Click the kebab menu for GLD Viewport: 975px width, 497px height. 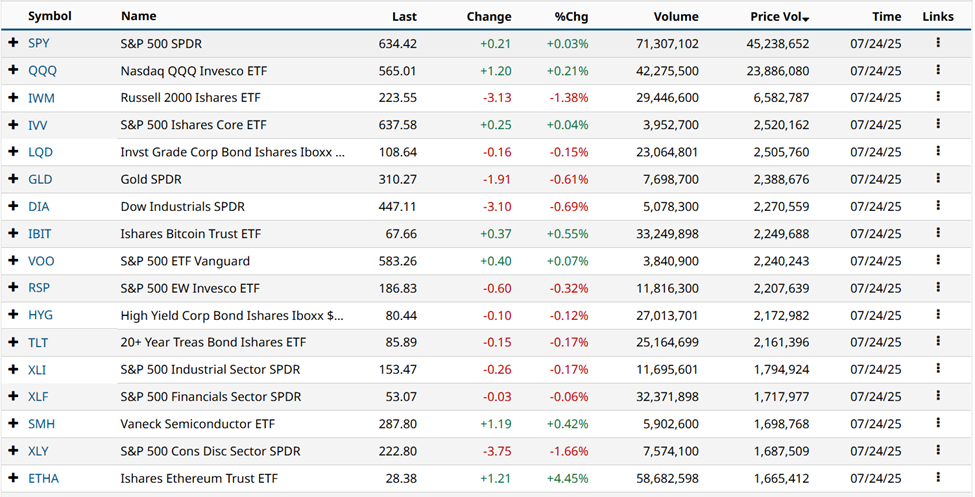[938, 179]
